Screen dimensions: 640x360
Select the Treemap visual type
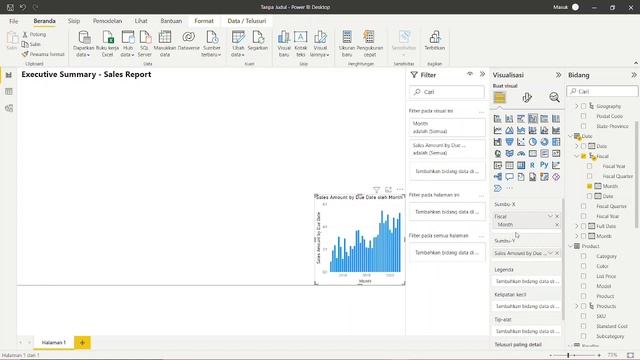pyautogui.click(x=556, y=142)
